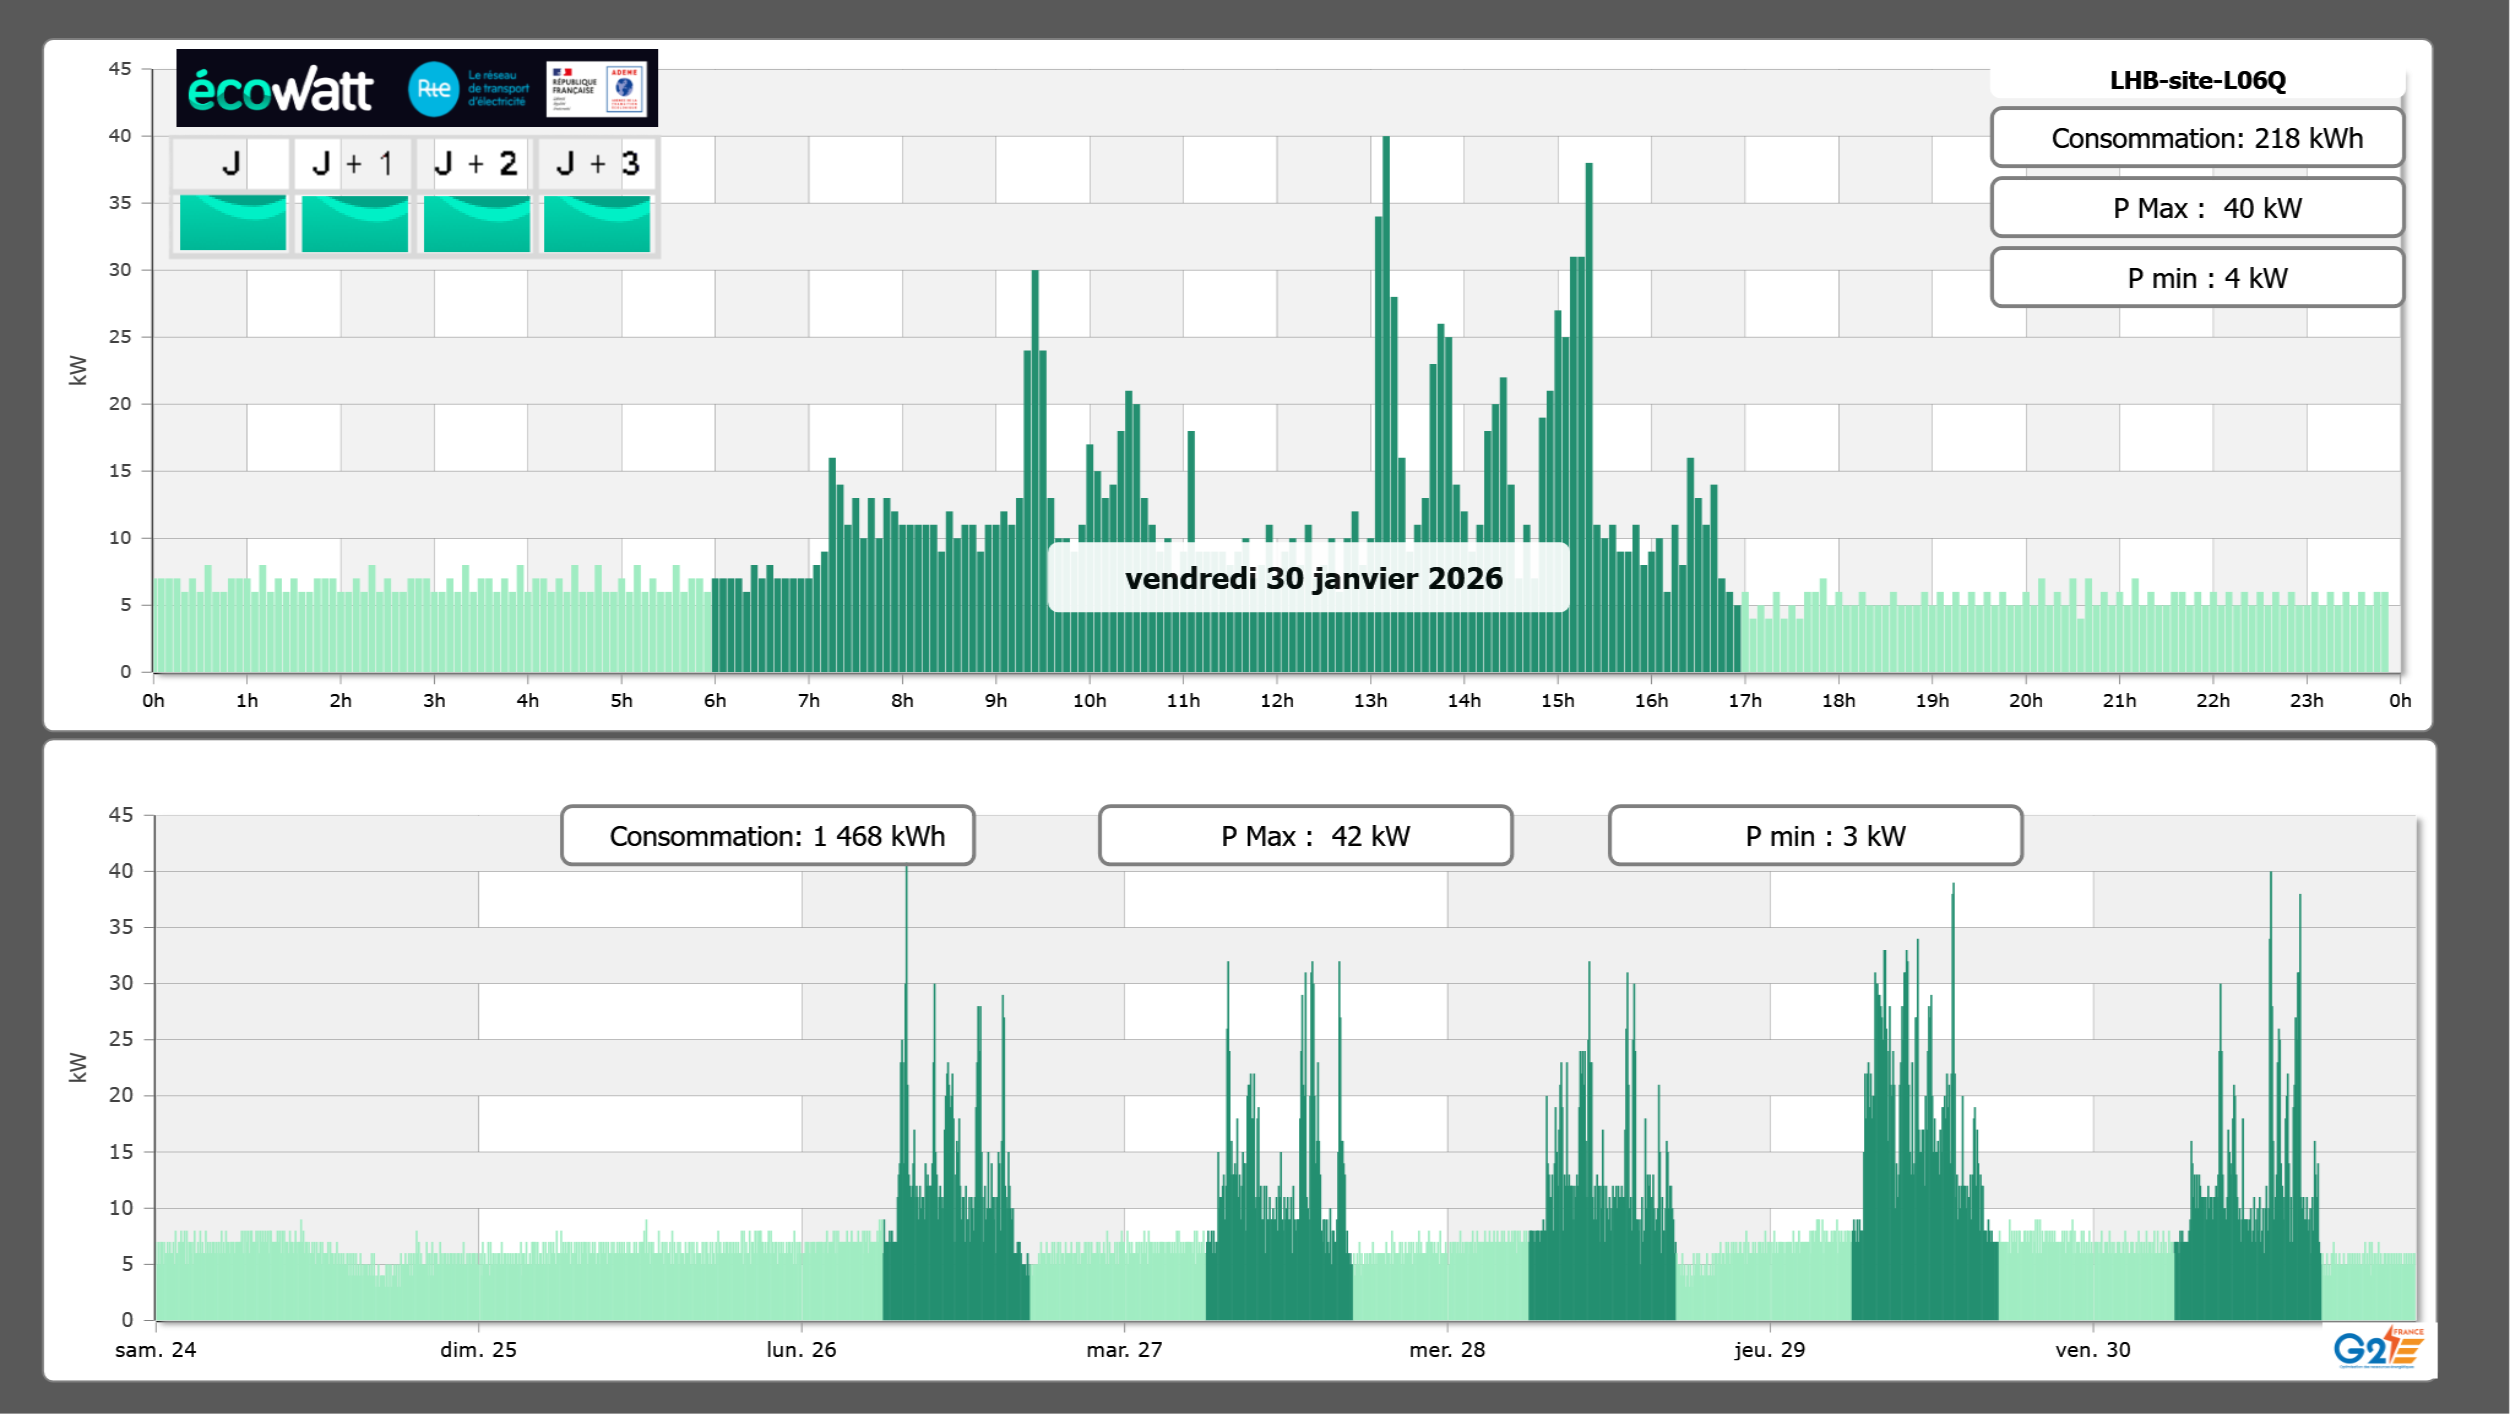Viewport: 2511px width, 1415px height.
Task: Click the jeu. 29 label on weekly axis
Action: (1769, 1350)
